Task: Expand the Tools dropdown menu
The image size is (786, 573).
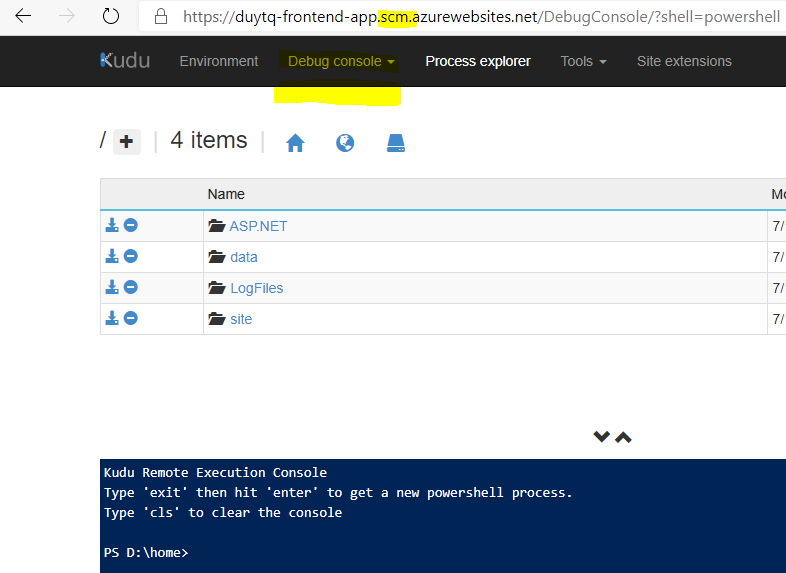Action: point(583,61)
